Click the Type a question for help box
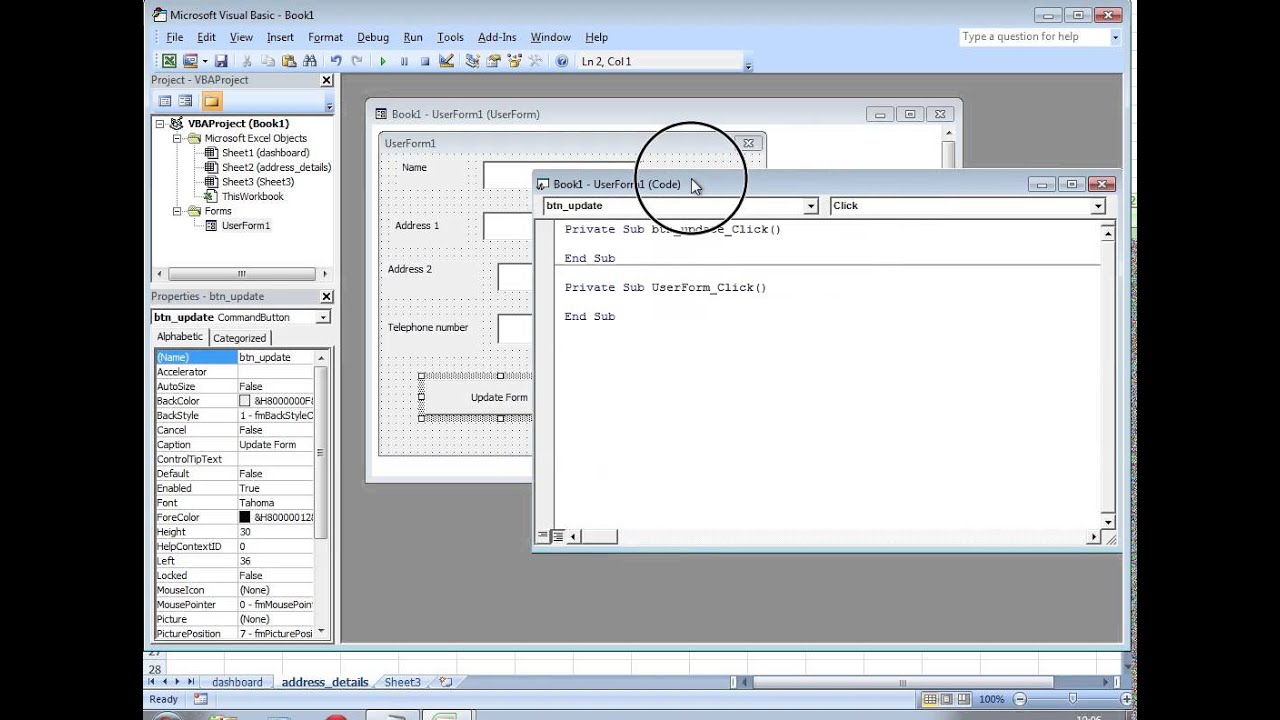Screen dimensions: 1280x720 pyautogui.click(x=1033, y=37)
